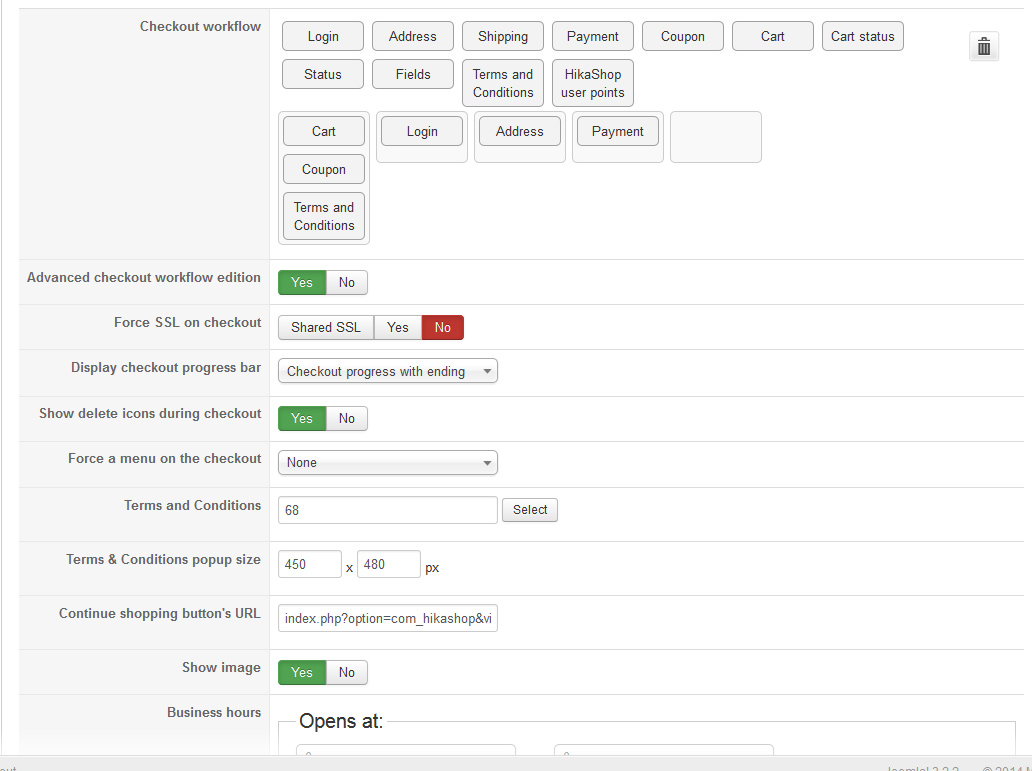Set Force SSL on checkout to No
This screenshot has width=1032, height=771.
[442, 327]
